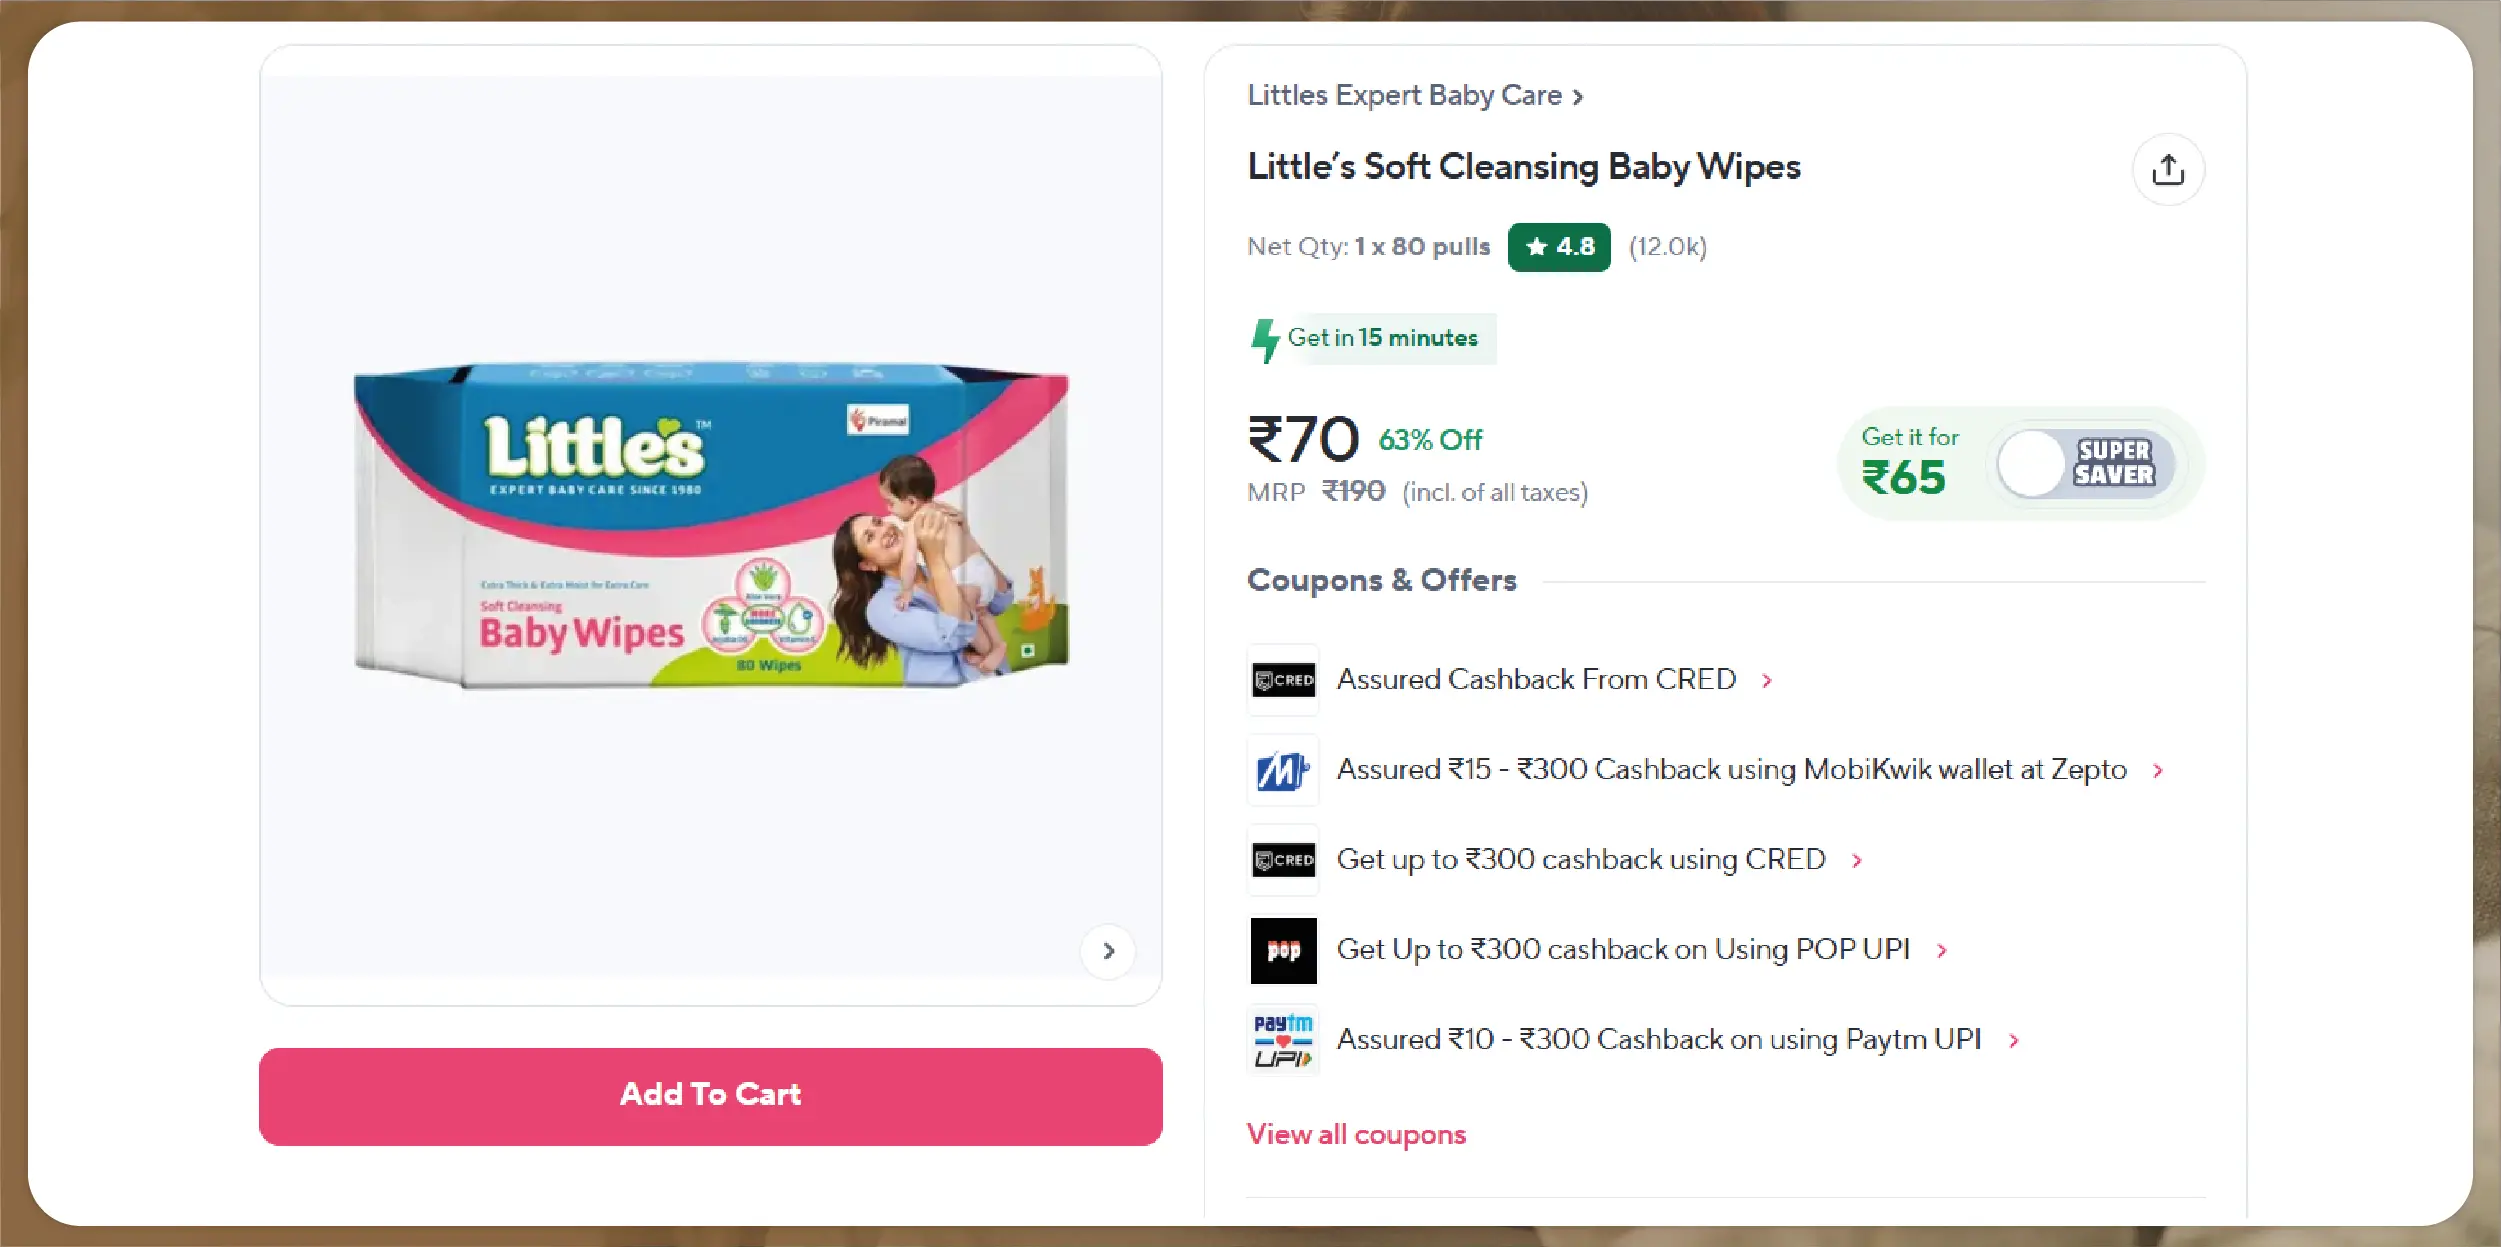The height and width of the screenshot is (1248, 2501).
Task: Expand the MobiKwik wallet cashback offer
Action: (x=2158, y=771)
